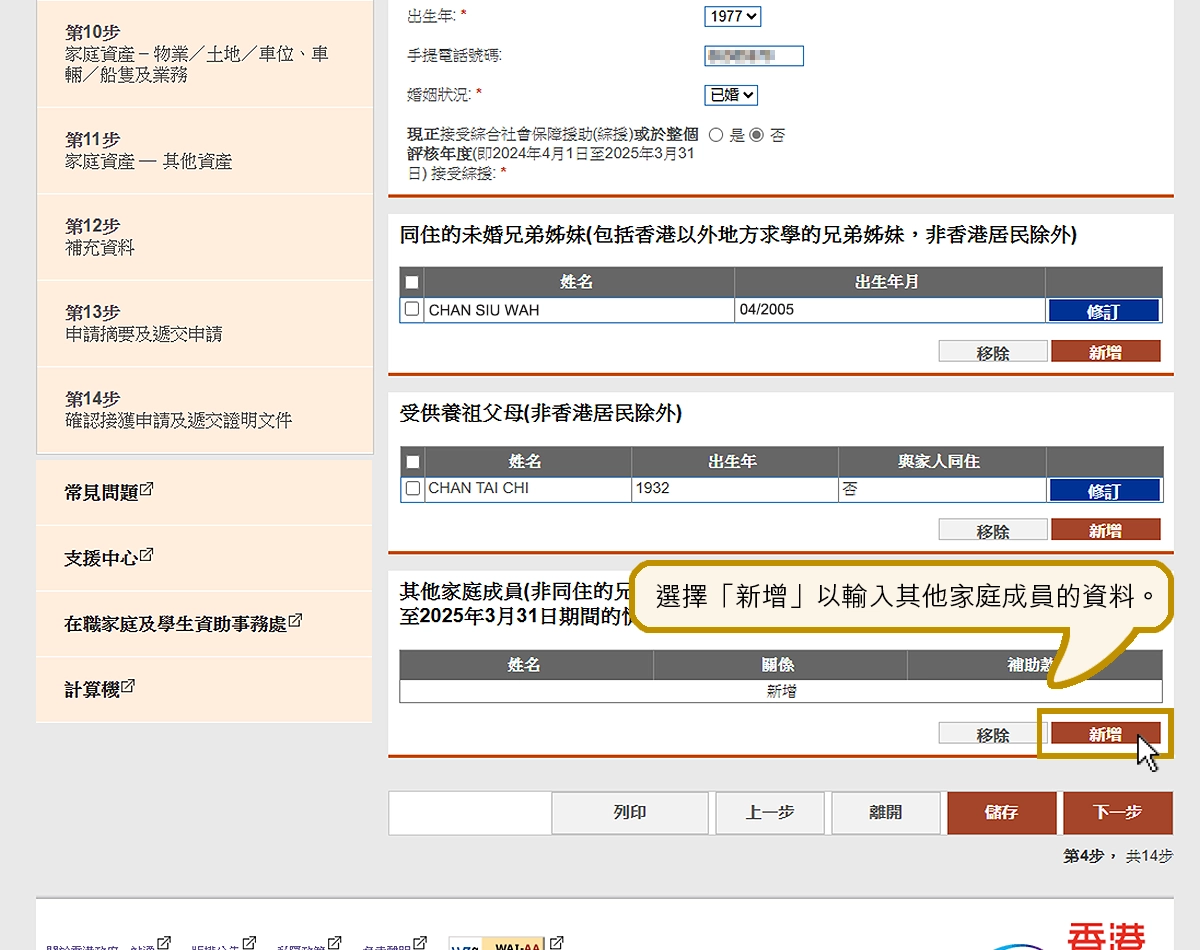
Task: Open the 計算機 calculator link
Action: 100,689
